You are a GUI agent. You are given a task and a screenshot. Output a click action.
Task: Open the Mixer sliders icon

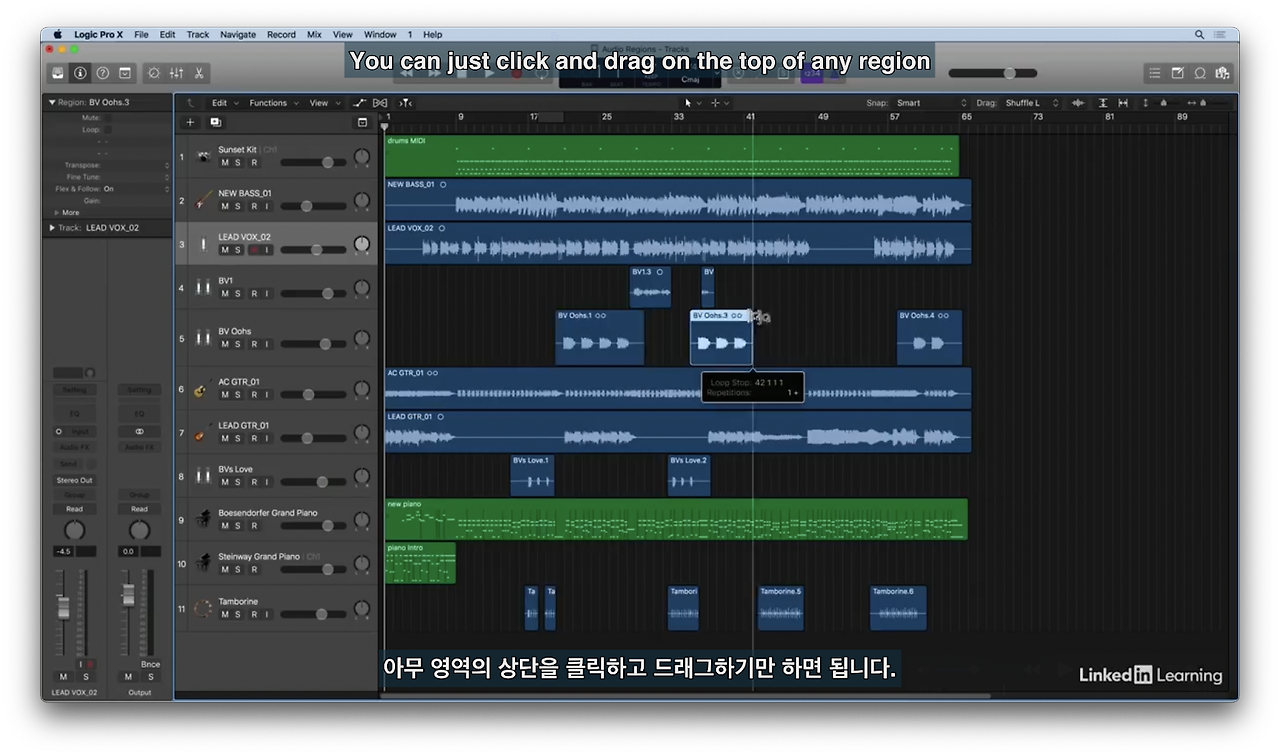click(x=177, y=73)
